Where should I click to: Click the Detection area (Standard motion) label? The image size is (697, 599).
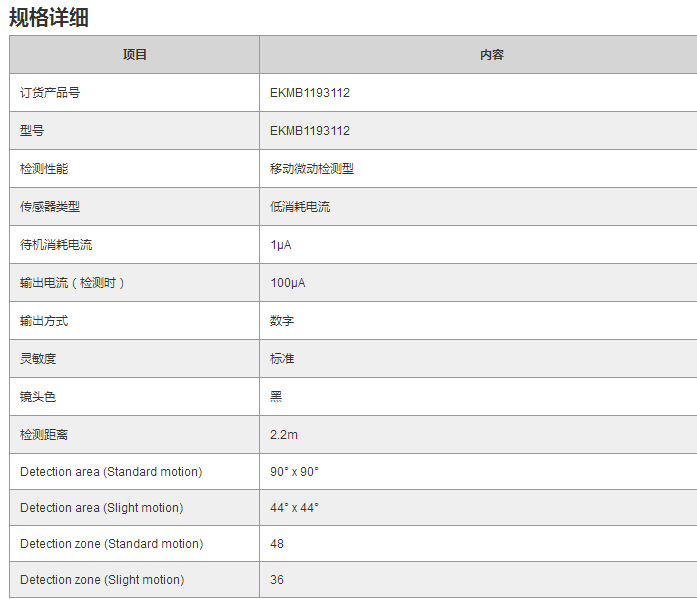click(111, 471)
